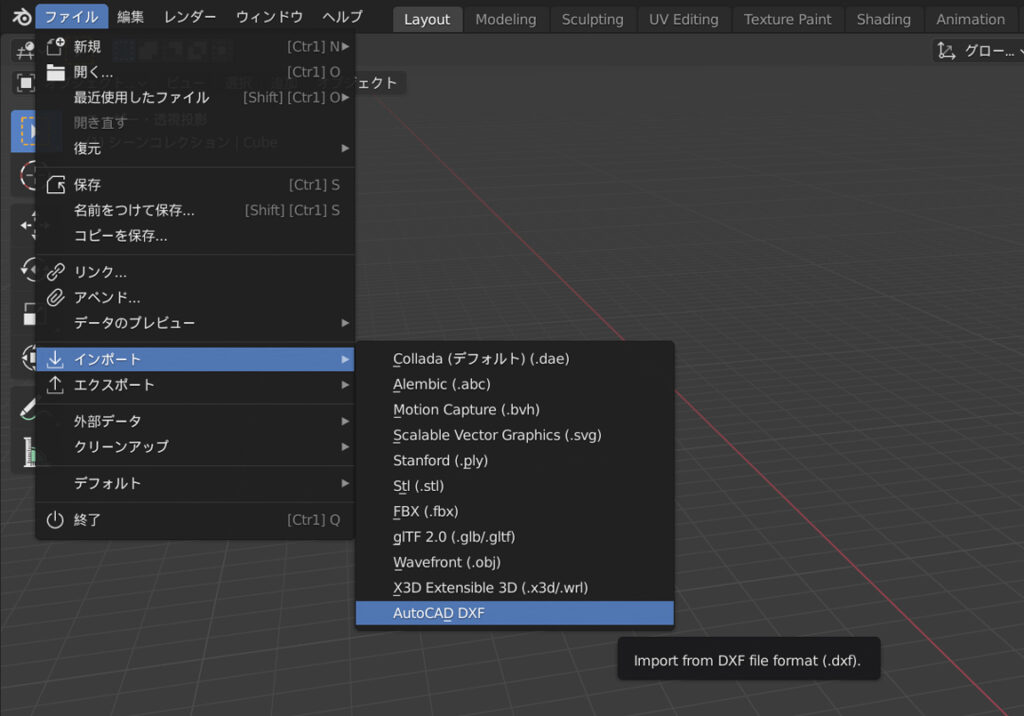Select the Cursor tool
Viewport: 1024px width, 716px height.
pos(26,175)
